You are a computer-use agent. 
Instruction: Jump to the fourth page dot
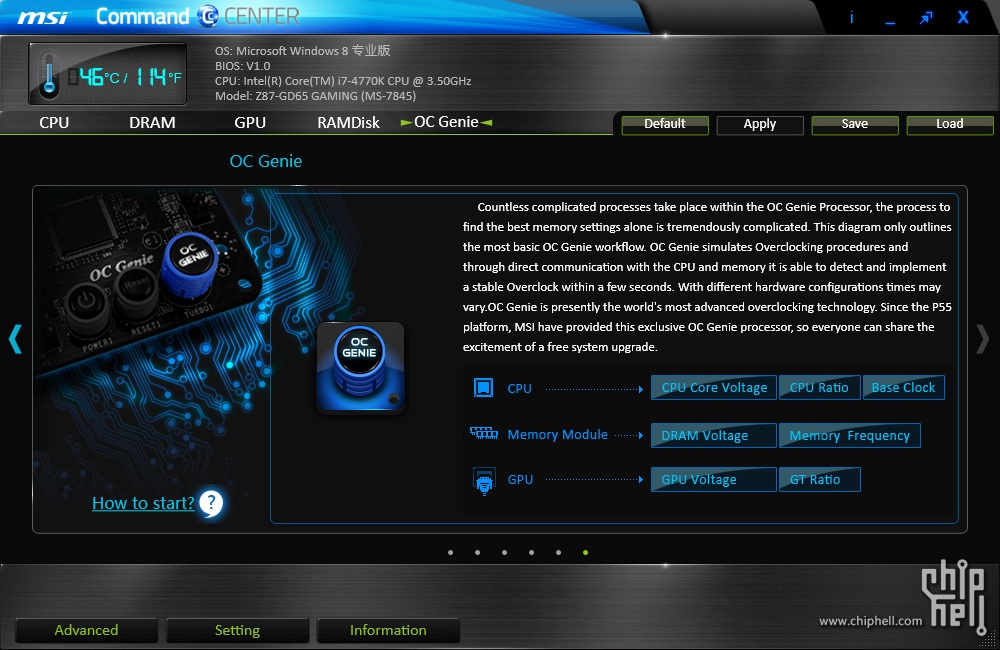coord(531,552)
